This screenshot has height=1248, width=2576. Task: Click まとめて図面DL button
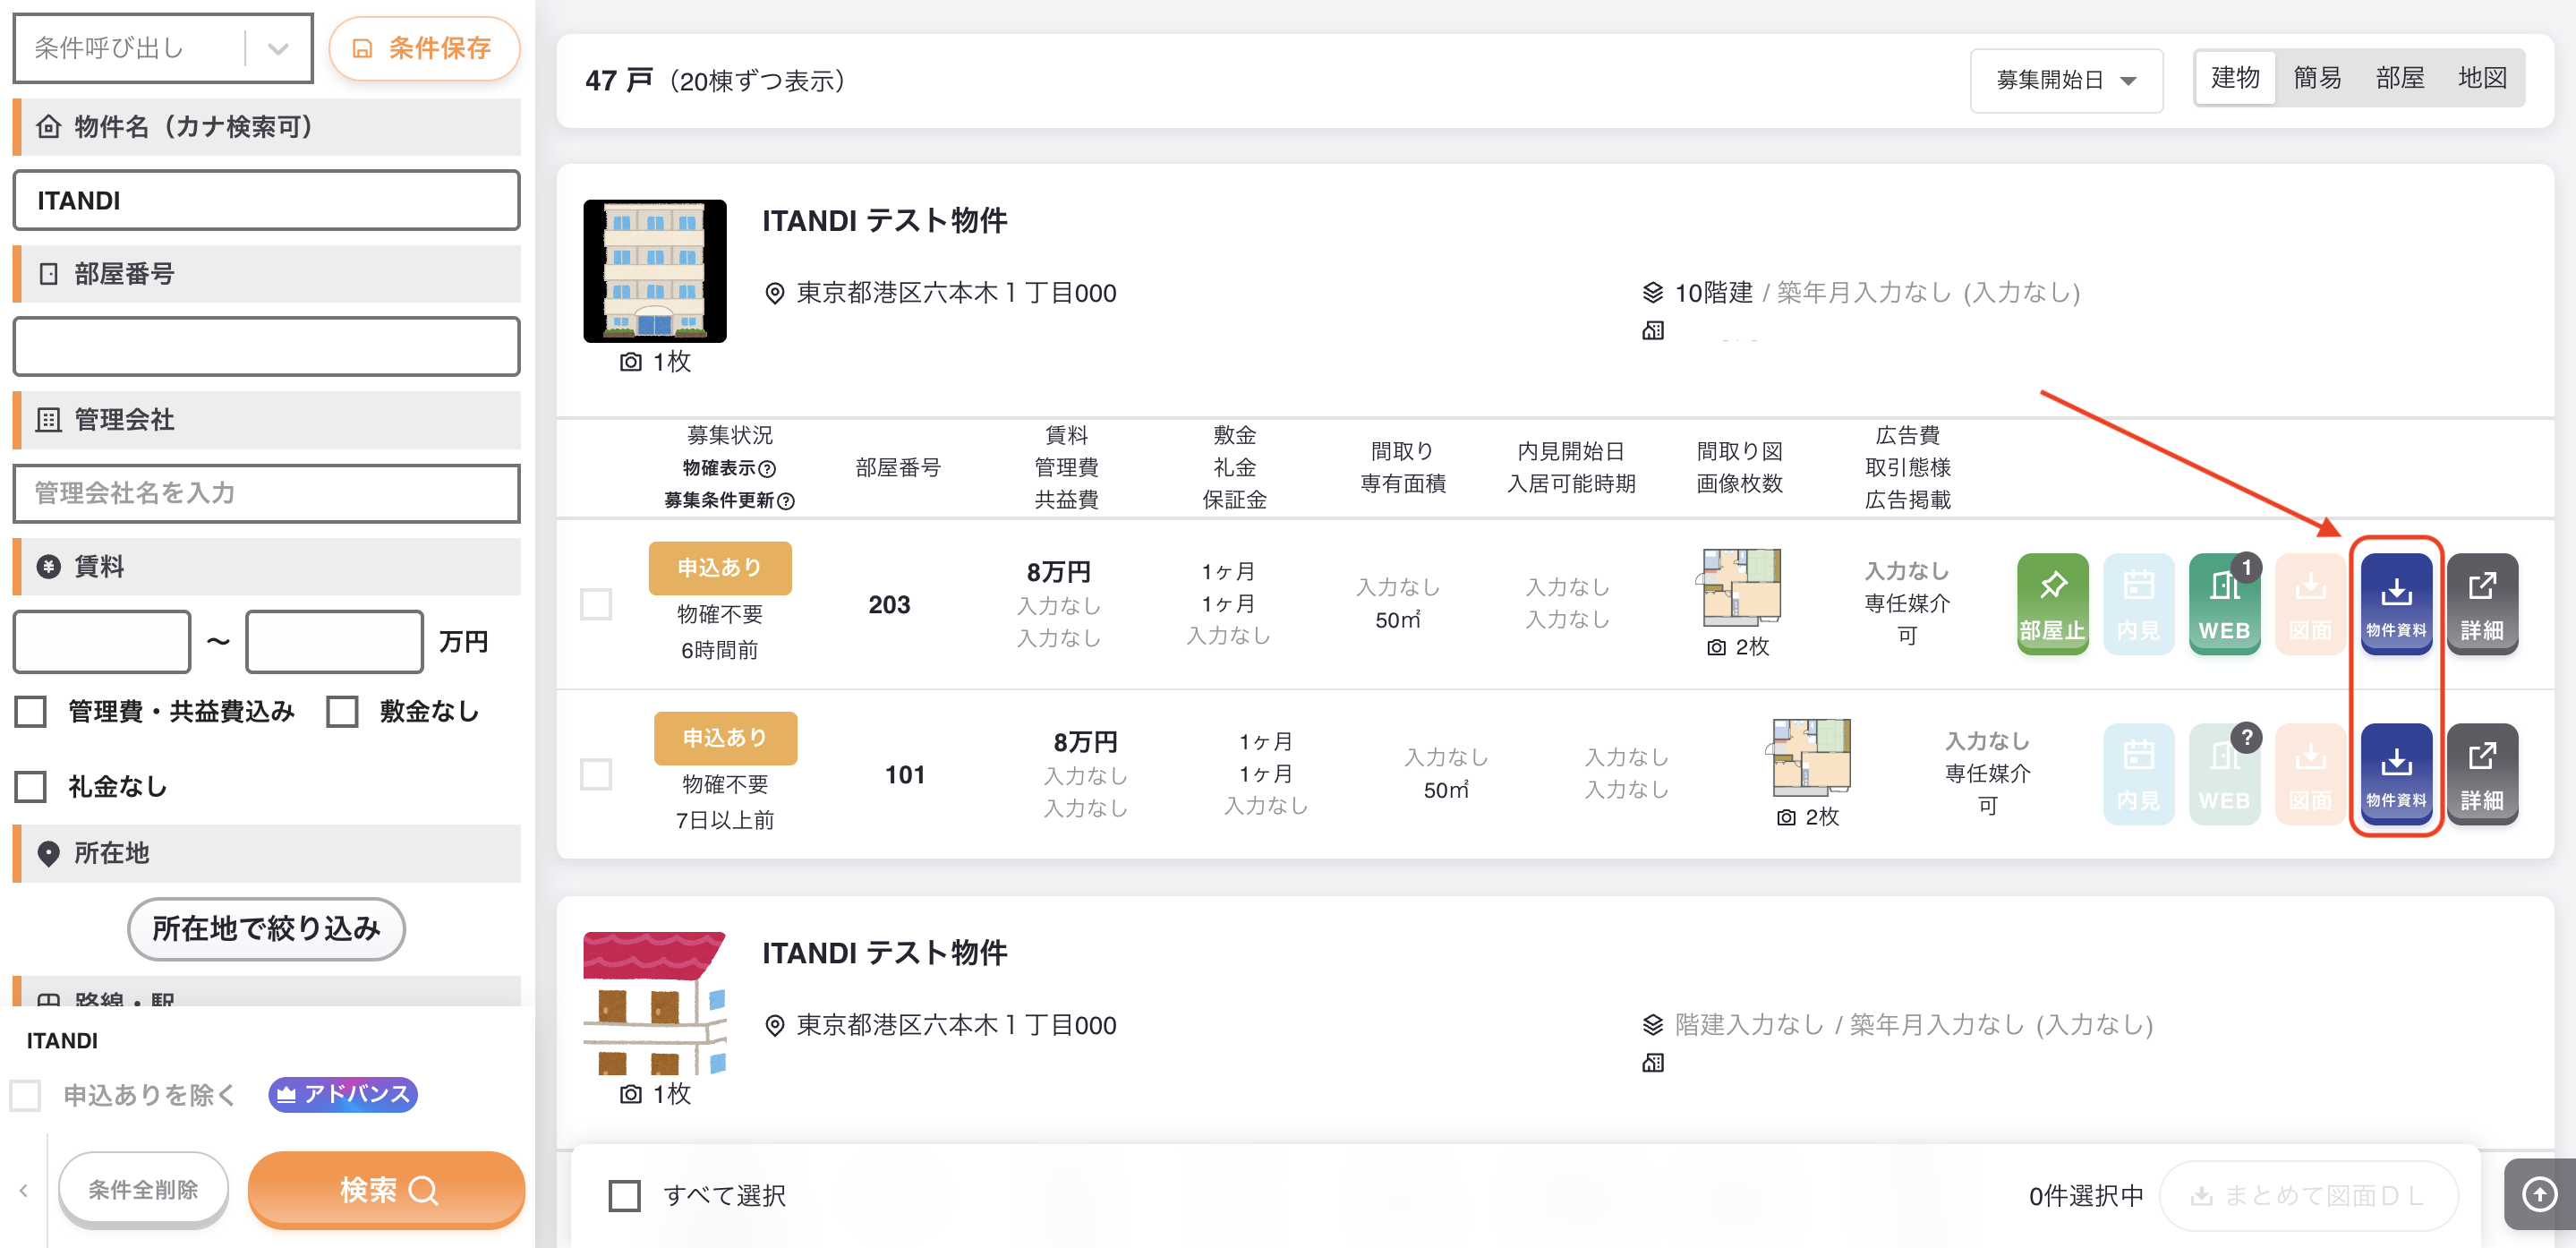tap(2308, 1195)
